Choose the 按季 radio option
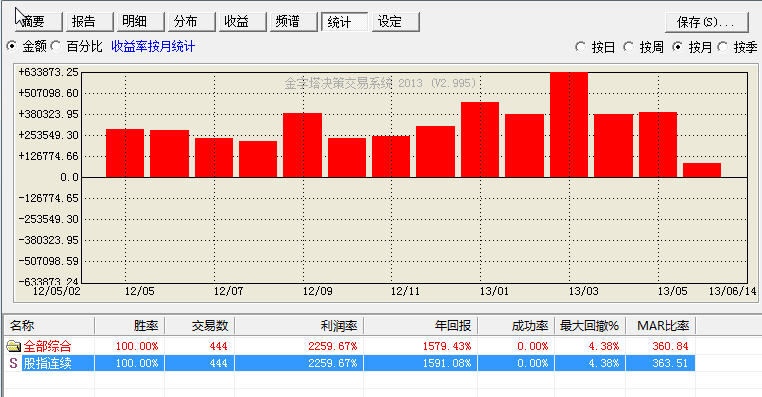Image resolution: width=762 pixels, height=397 pixels. pyautogui.click(x=723, y=47)
